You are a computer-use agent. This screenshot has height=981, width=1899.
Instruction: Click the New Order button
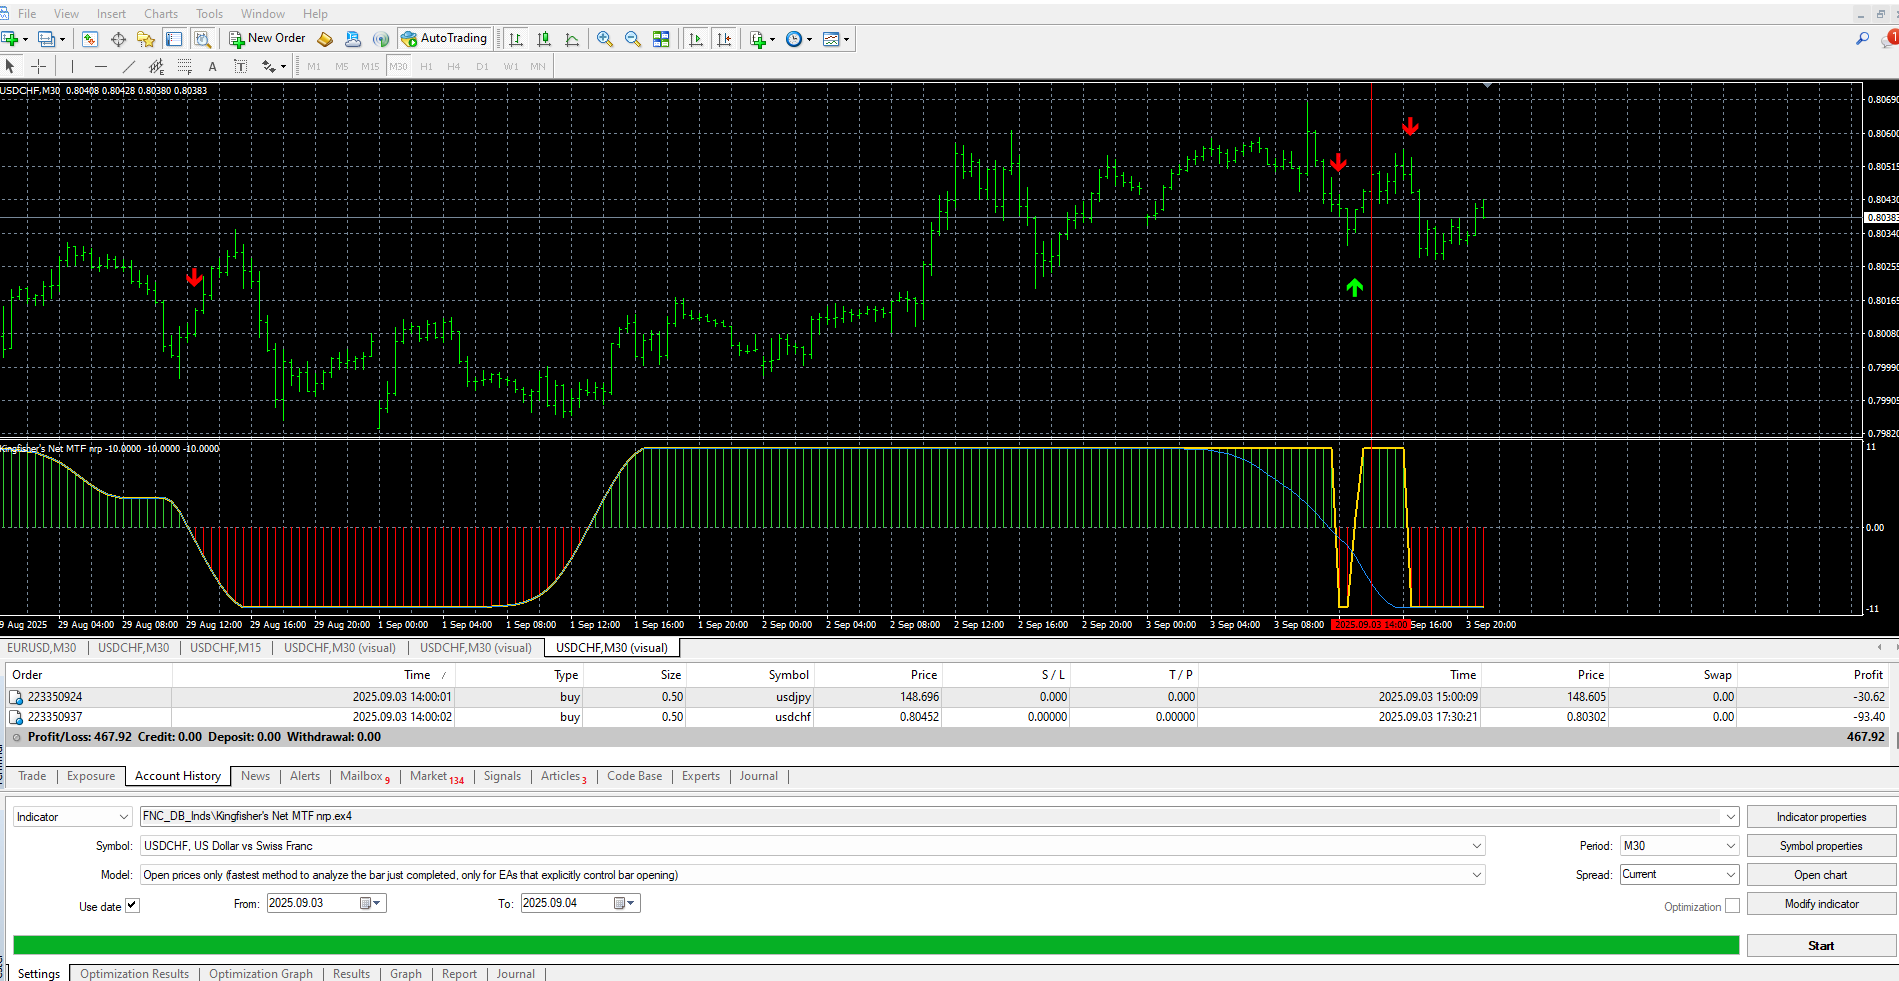click(x=267, y=39)
